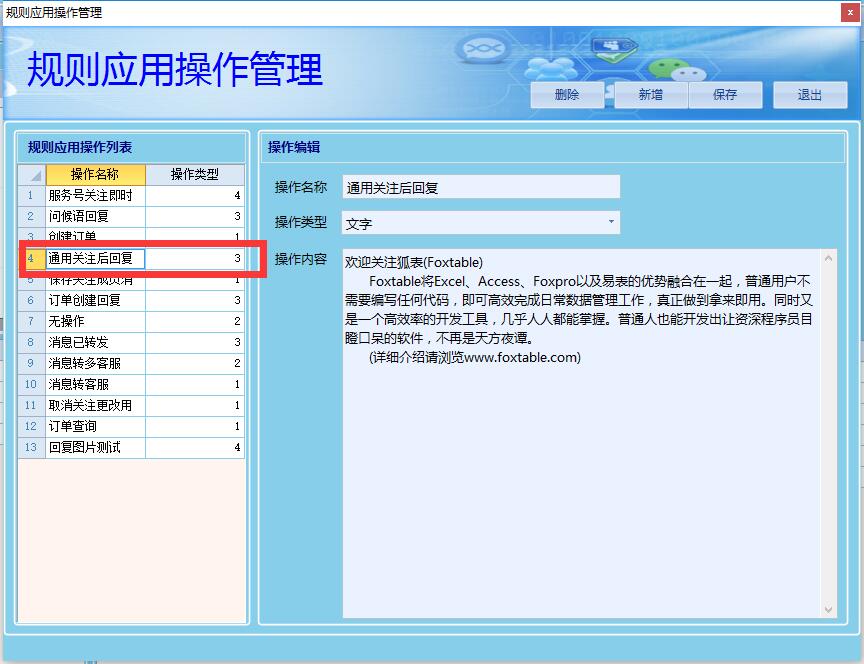Click row header 11 beside 取消关注更改用
Screen dimensions: 864x664
[32, 406]
